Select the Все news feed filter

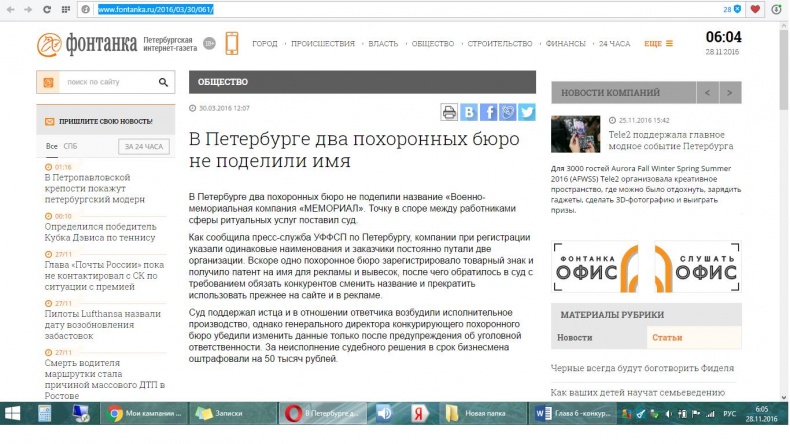coord(51,146)
